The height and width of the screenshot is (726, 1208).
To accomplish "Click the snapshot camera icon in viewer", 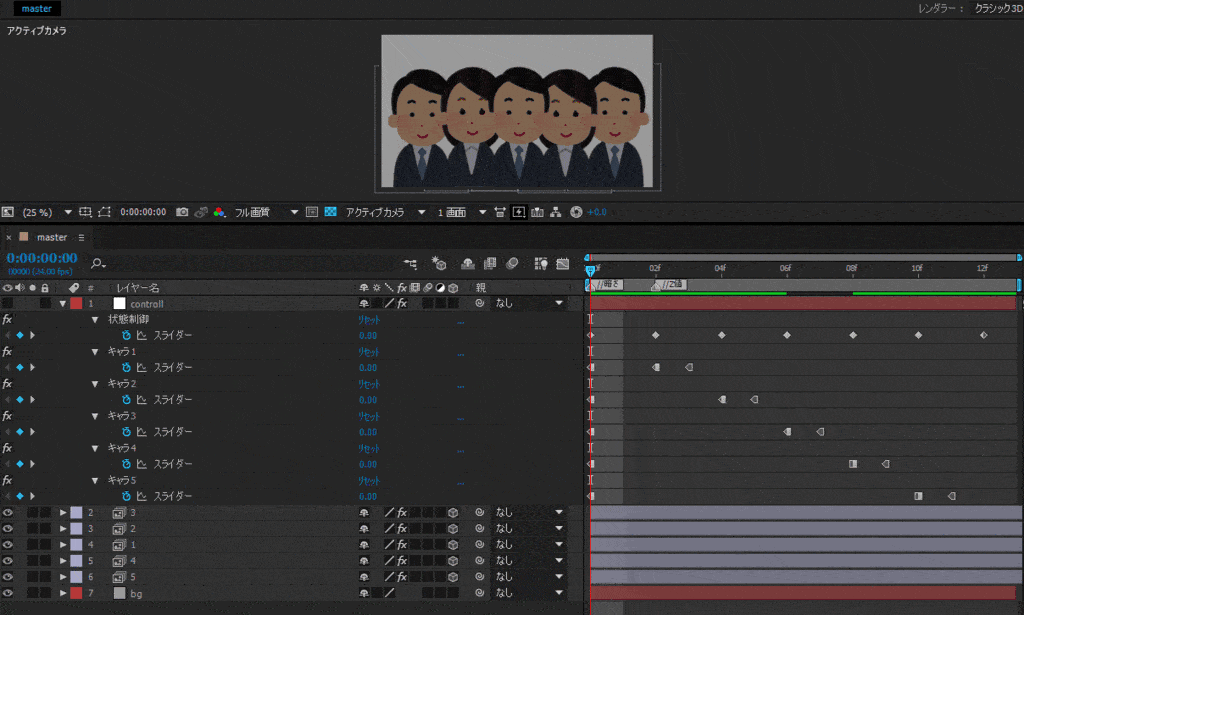I will pyautogui.click(x=182, y=212).
